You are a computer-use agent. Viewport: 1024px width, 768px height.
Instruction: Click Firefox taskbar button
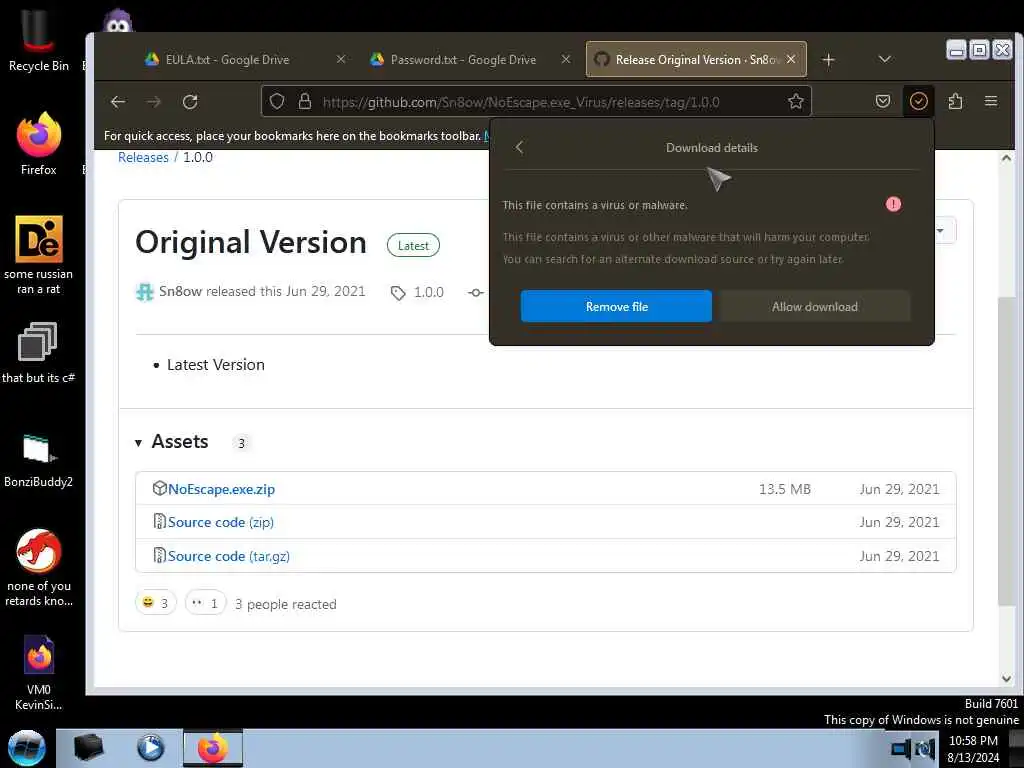click(213, 748)
